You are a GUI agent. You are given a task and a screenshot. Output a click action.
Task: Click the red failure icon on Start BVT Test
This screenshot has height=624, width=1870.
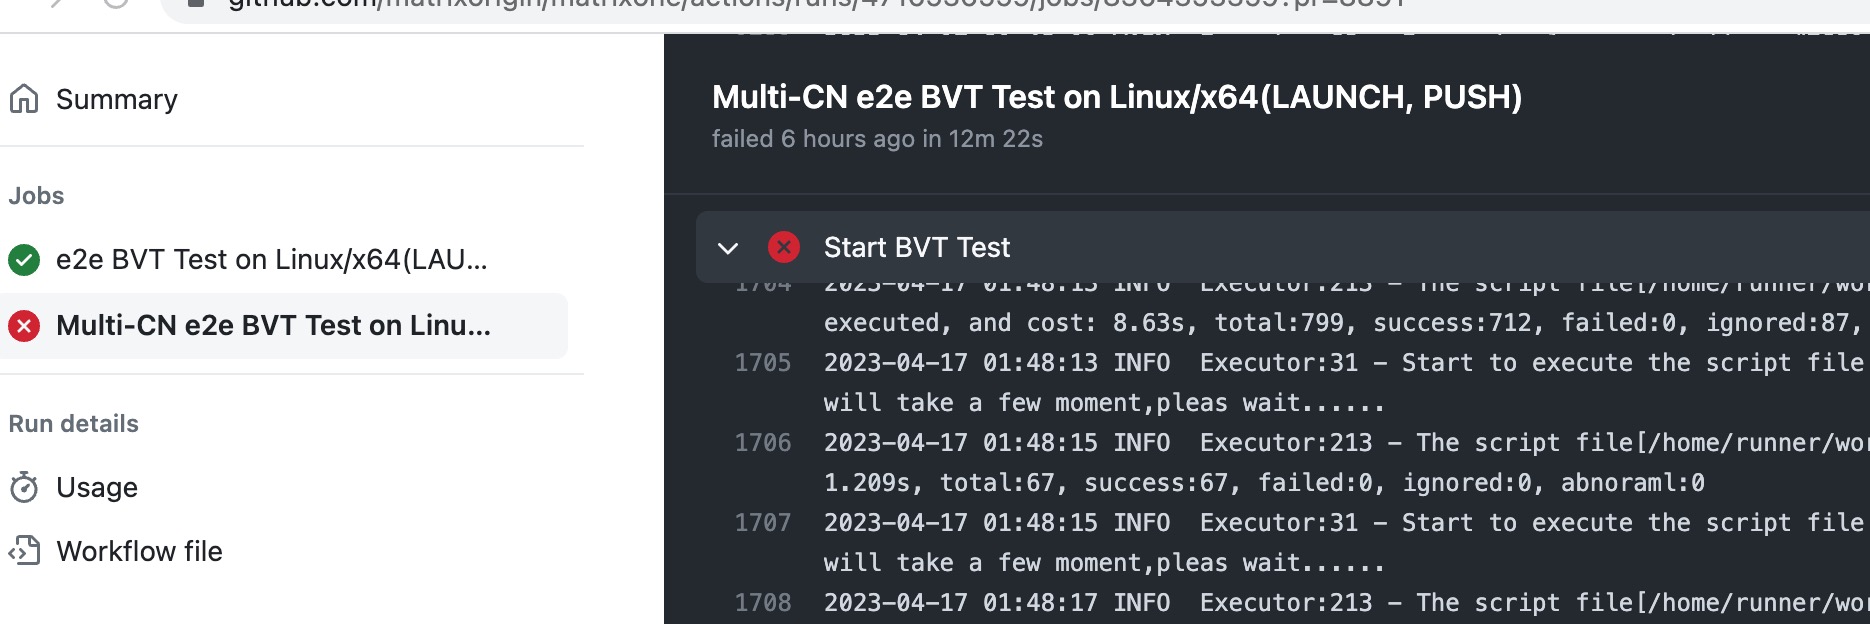point(784,247)
